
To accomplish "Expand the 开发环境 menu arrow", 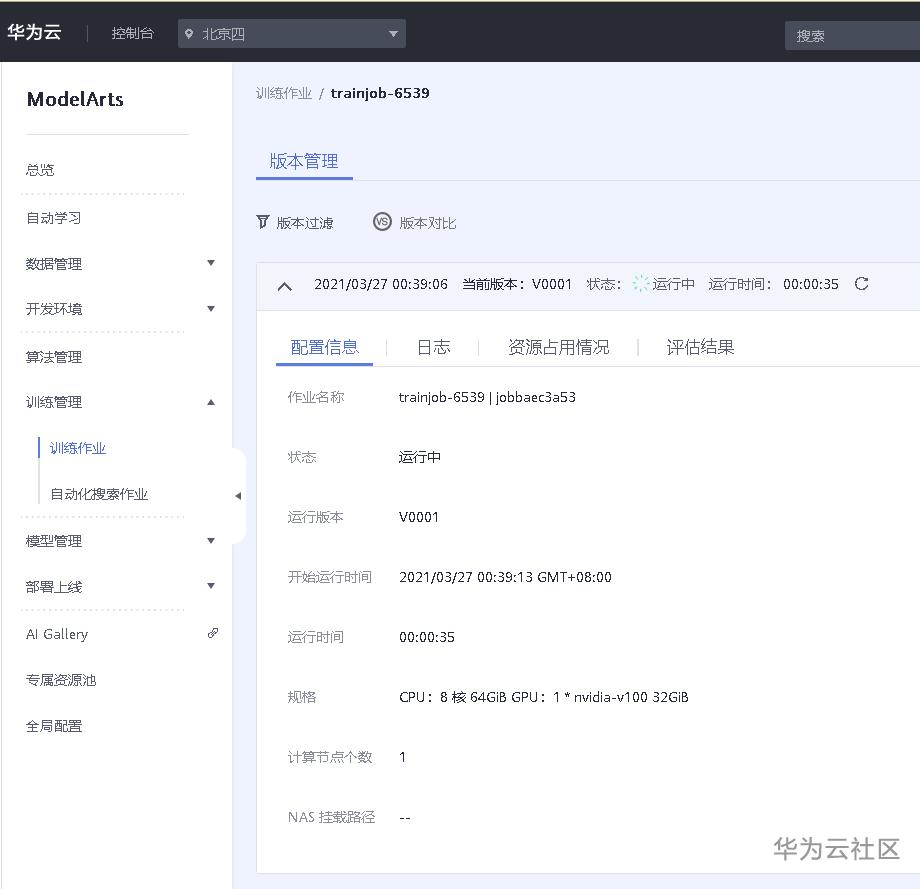I will (211, 309).
